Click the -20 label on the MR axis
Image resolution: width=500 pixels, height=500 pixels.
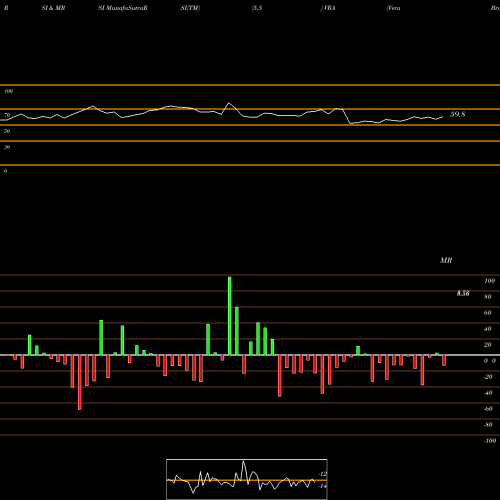tap(488, 377)
